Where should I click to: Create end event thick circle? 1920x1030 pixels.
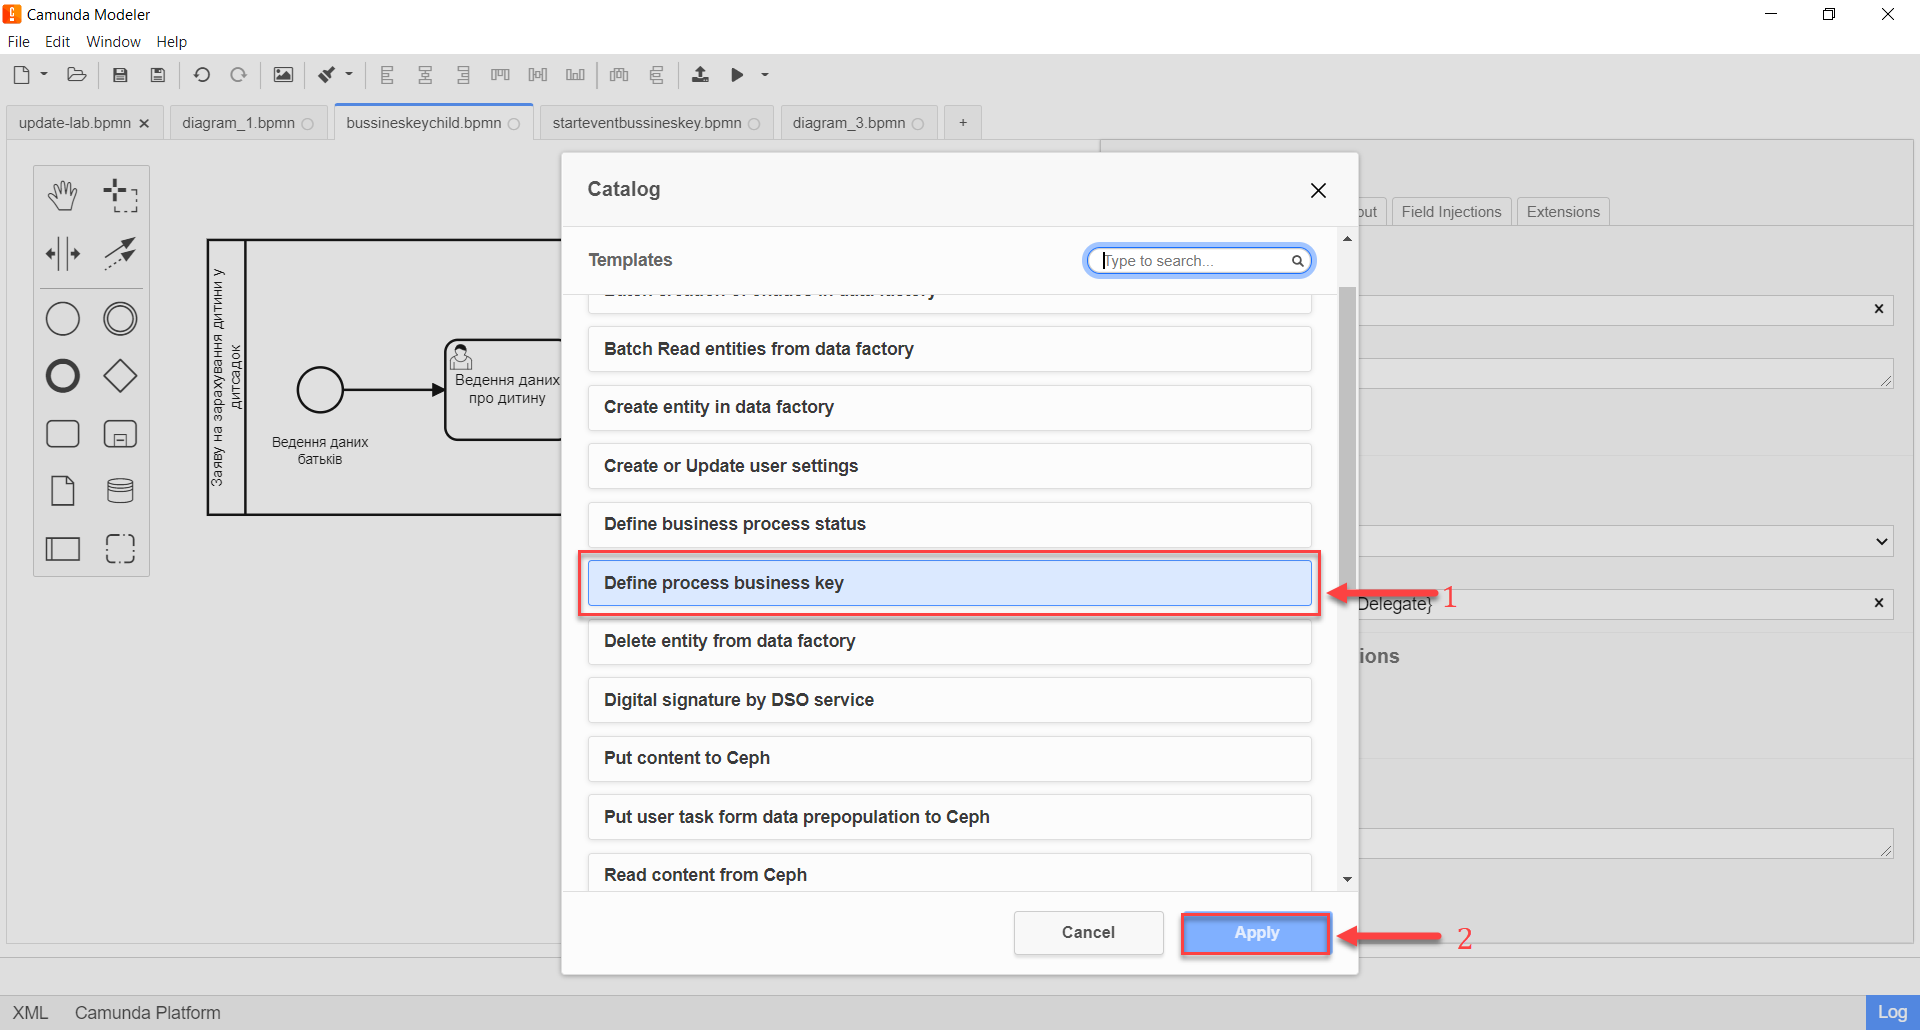[63, 376]
